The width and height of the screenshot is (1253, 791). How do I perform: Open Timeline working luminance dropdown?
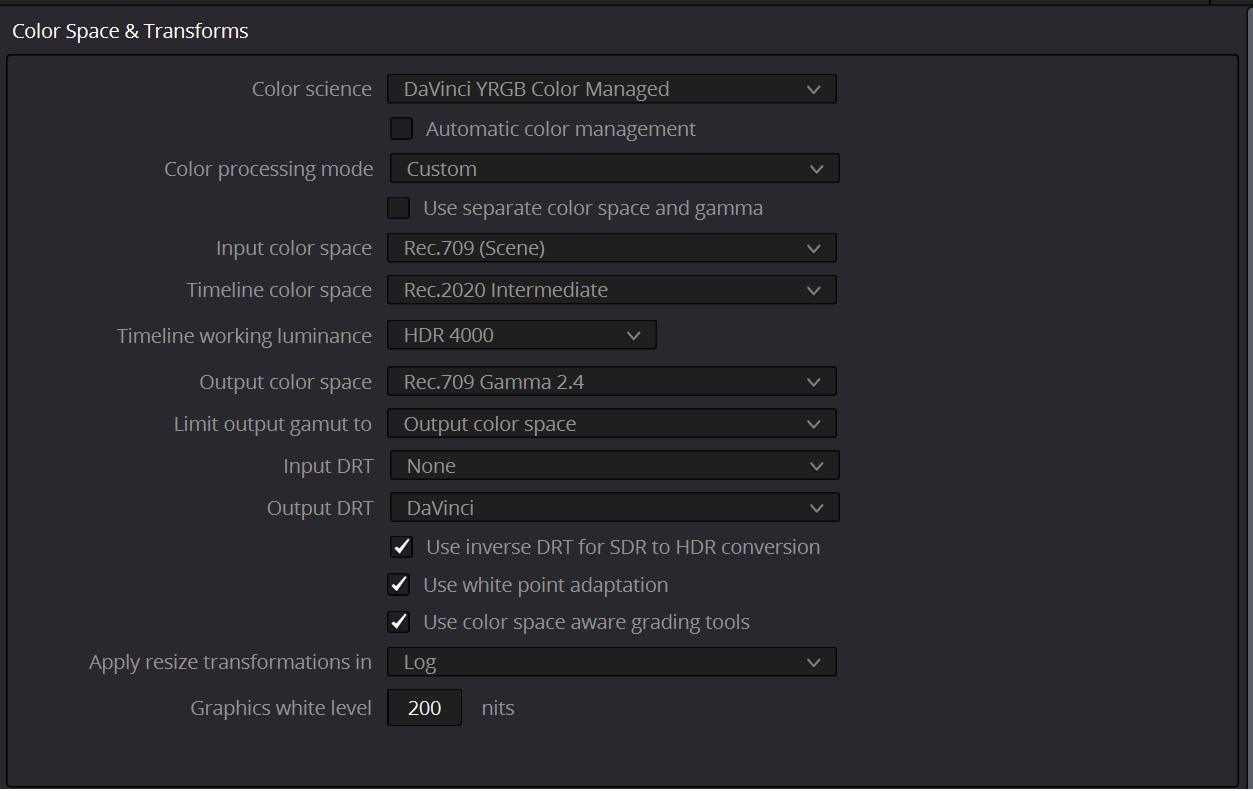[x=522, y=336]
